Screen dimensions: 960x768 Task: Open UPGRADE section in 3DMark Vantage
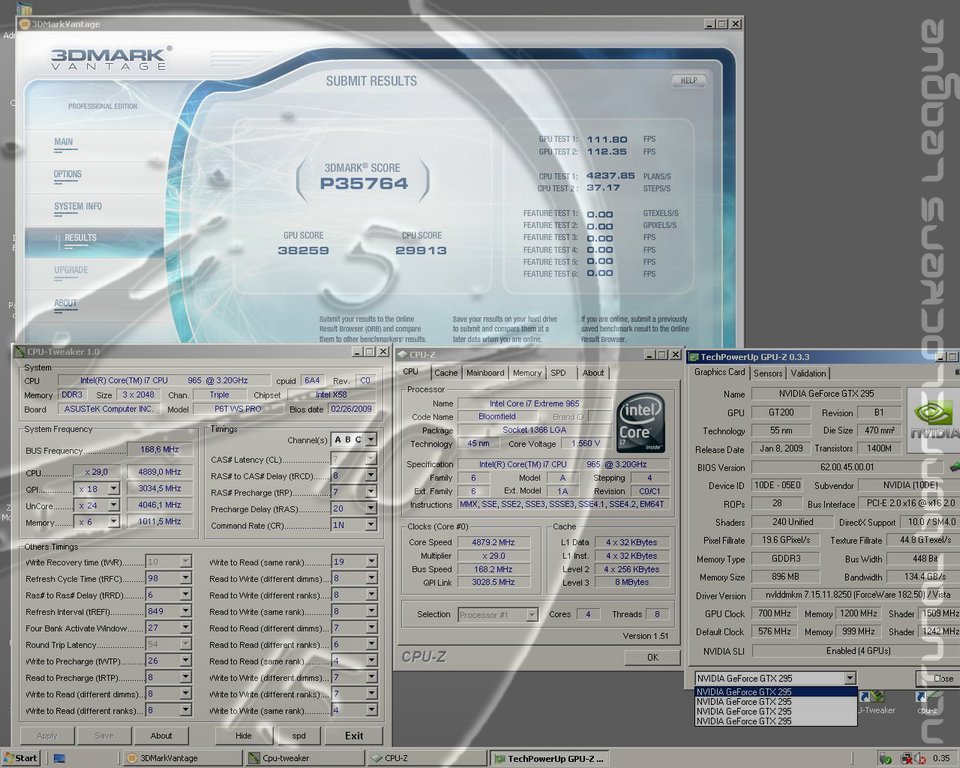click(71, 271)
